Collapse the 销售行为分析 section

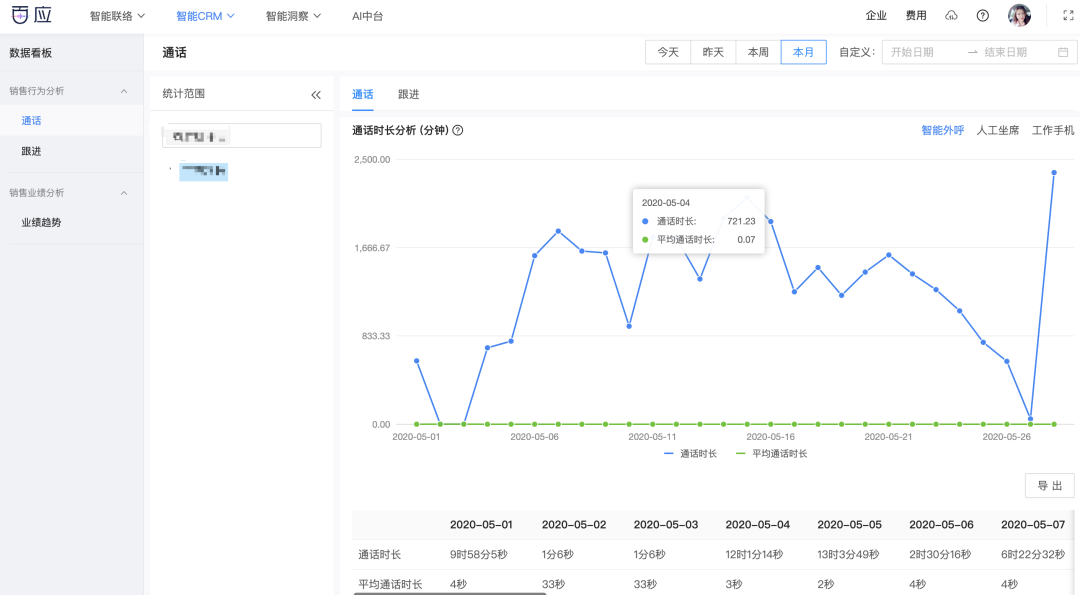click(124, 91)
